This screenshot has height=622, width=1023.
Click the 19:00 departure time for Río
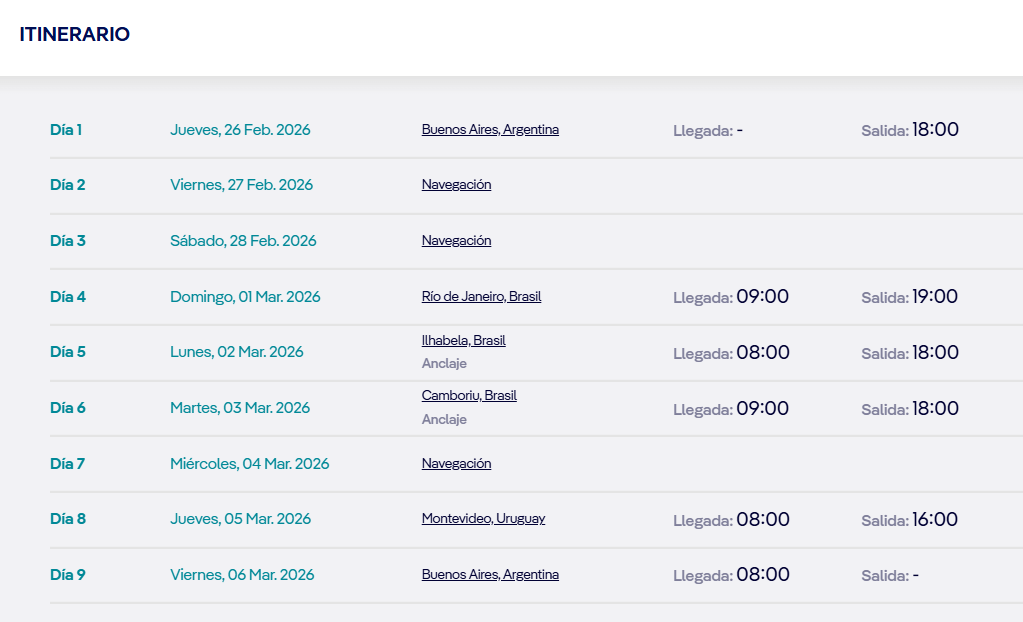pyautogui.click(x=935, y=297)
